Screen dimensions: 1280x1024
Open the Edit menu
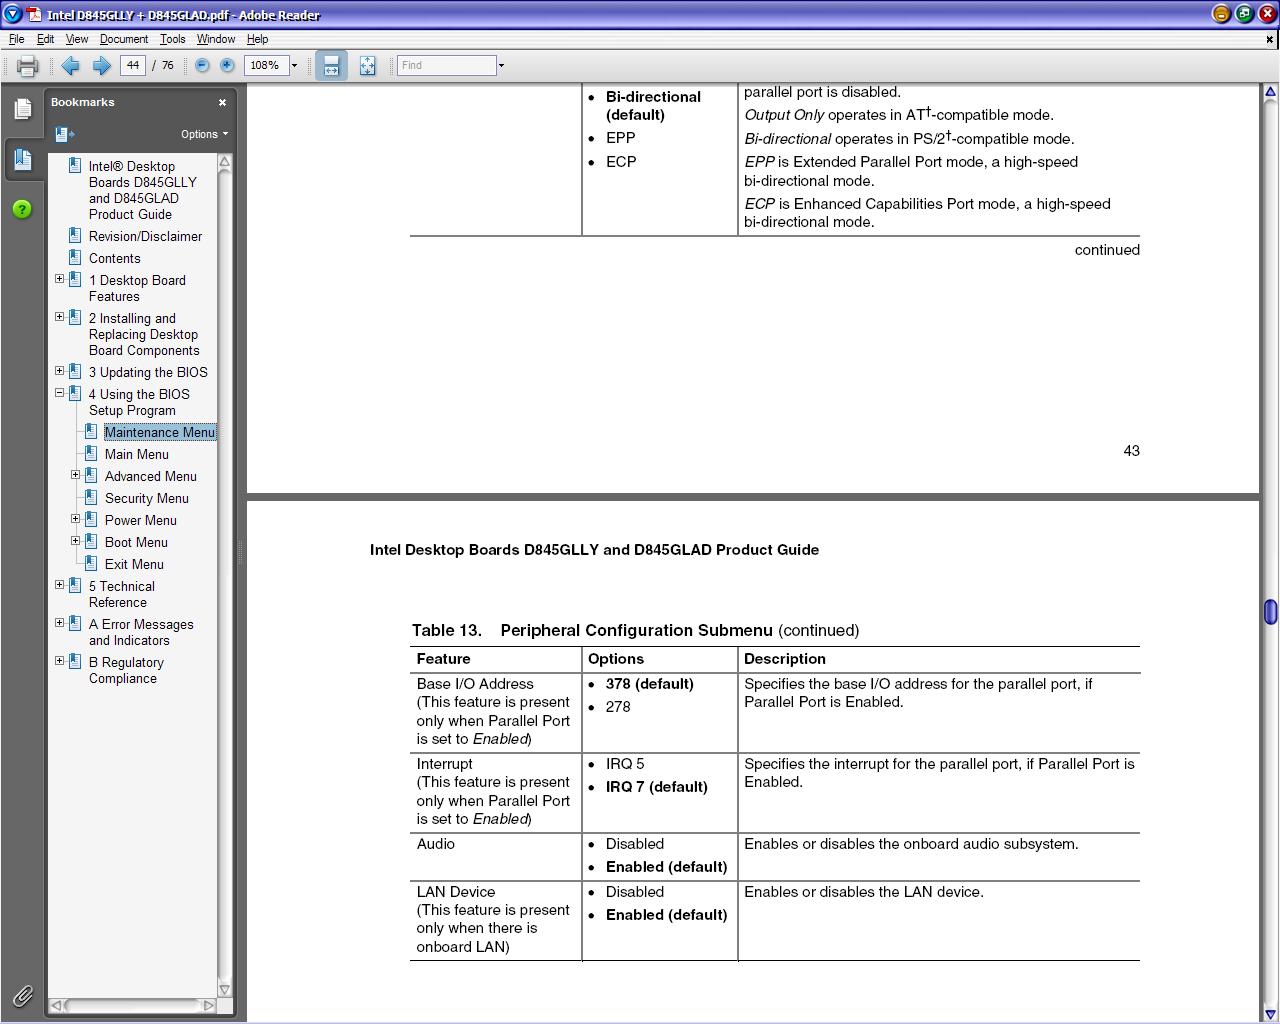46,39
